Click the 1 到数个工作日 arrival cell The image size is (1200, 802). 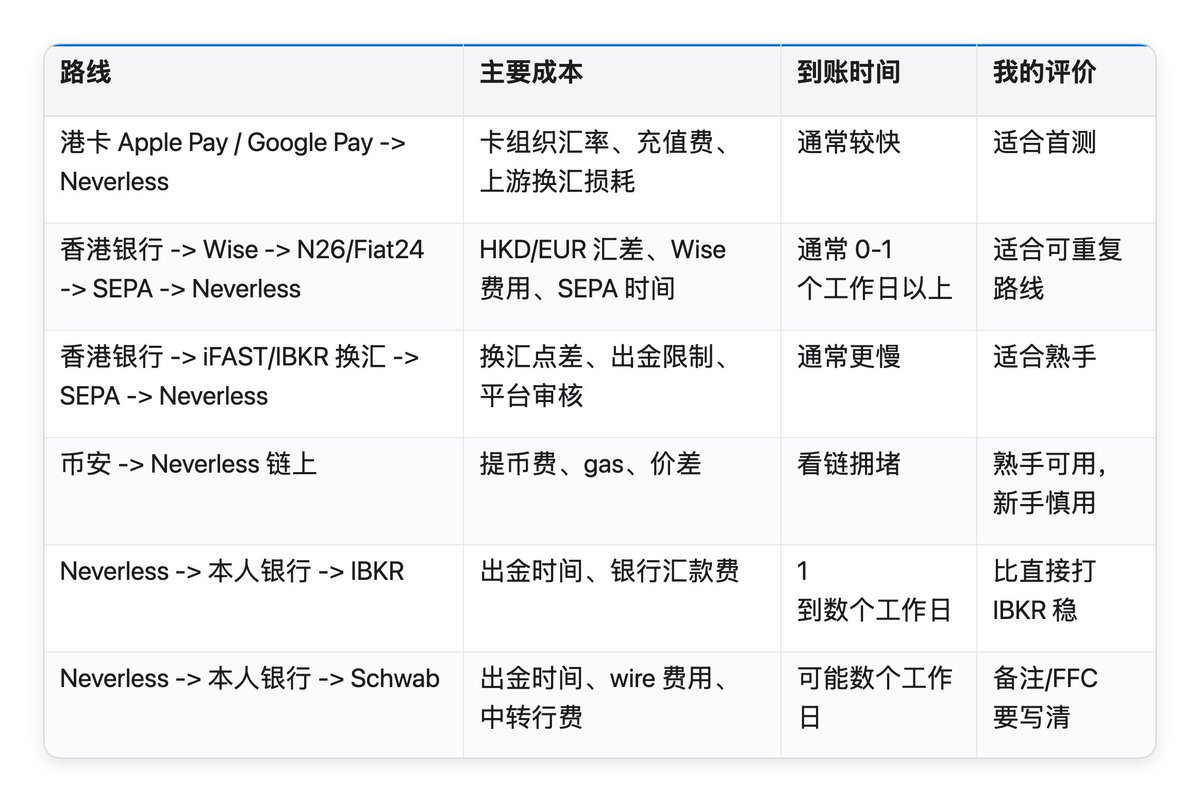[x=879, y=597]
